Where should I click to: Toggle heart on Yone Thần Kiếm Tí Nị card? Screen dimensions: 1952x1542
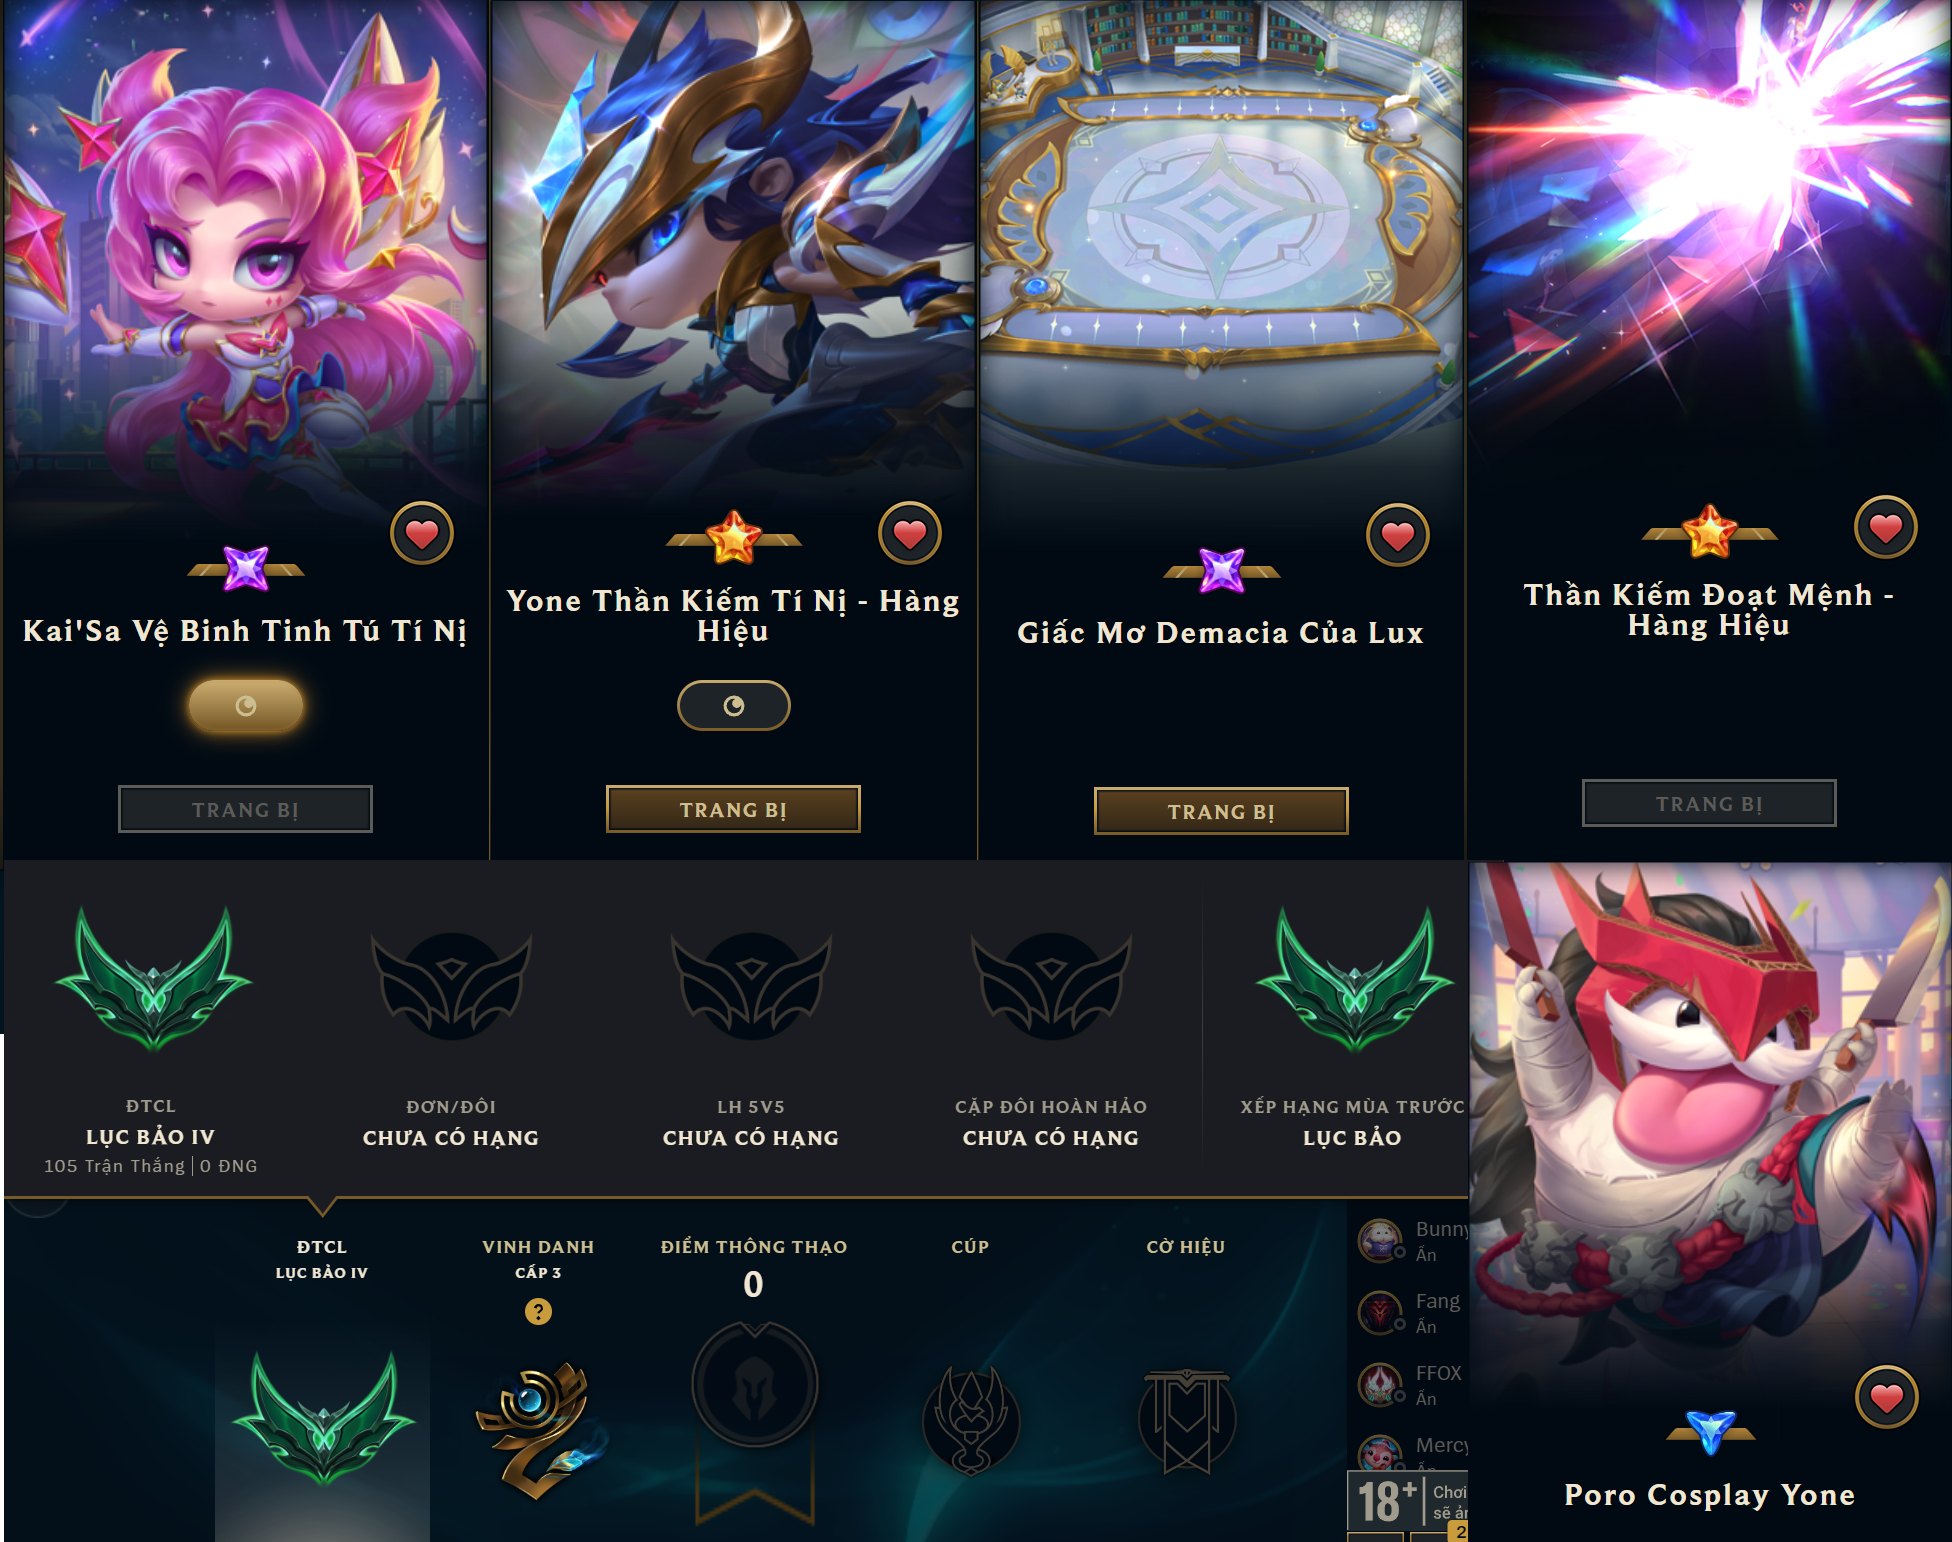(909, 533)
